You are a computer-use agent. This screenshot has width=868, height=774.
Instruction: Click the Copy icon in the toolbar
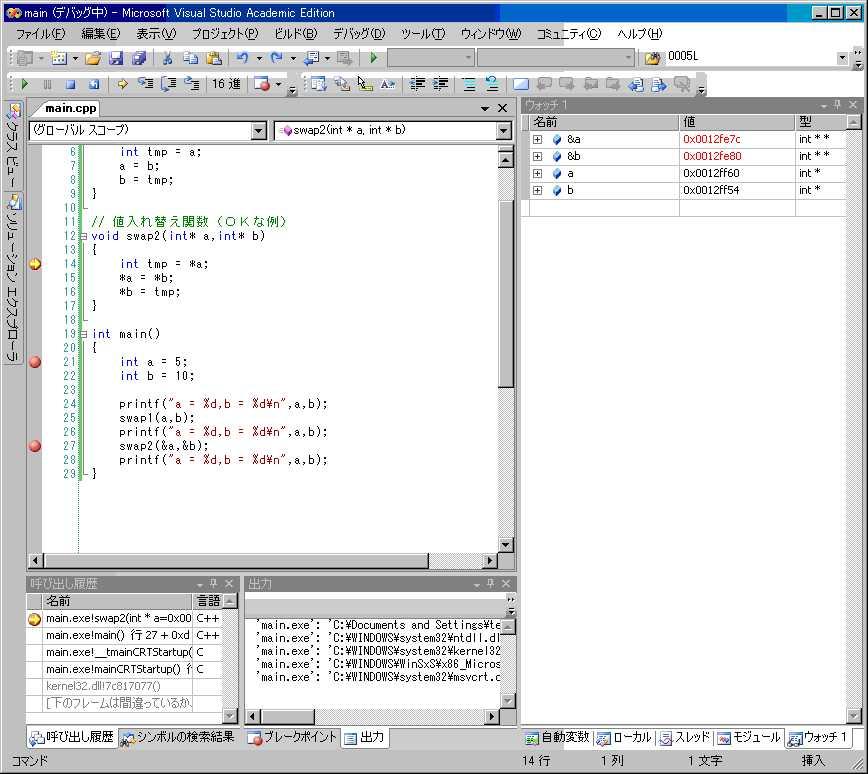click(190, 58)
